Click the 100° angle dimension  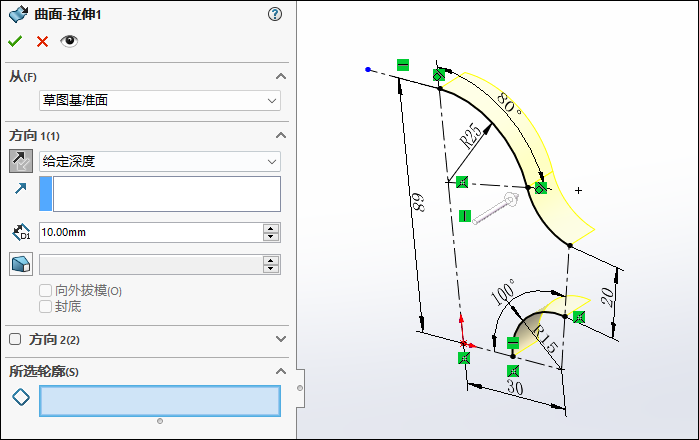[x=503, y=292]
